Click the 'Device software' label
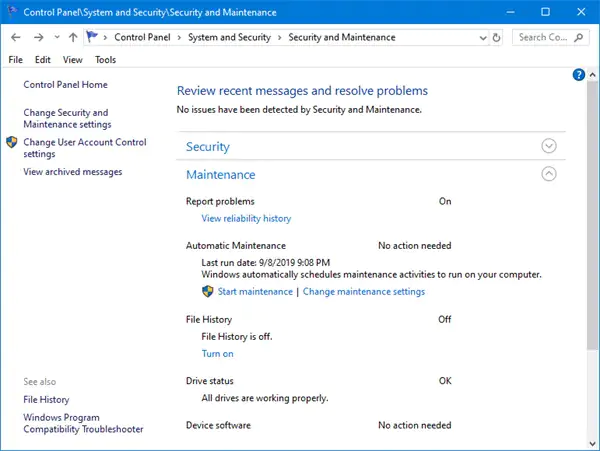The height and width of the screenshot is (451, 600). [218, 425]
